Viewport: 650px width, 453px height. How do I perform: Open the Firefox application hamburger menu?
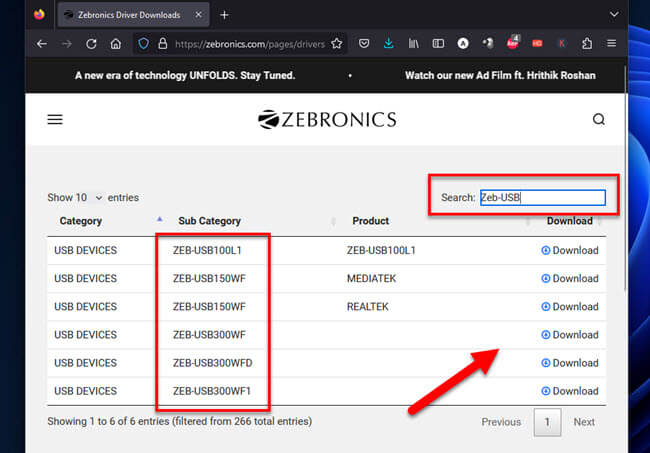611,44
